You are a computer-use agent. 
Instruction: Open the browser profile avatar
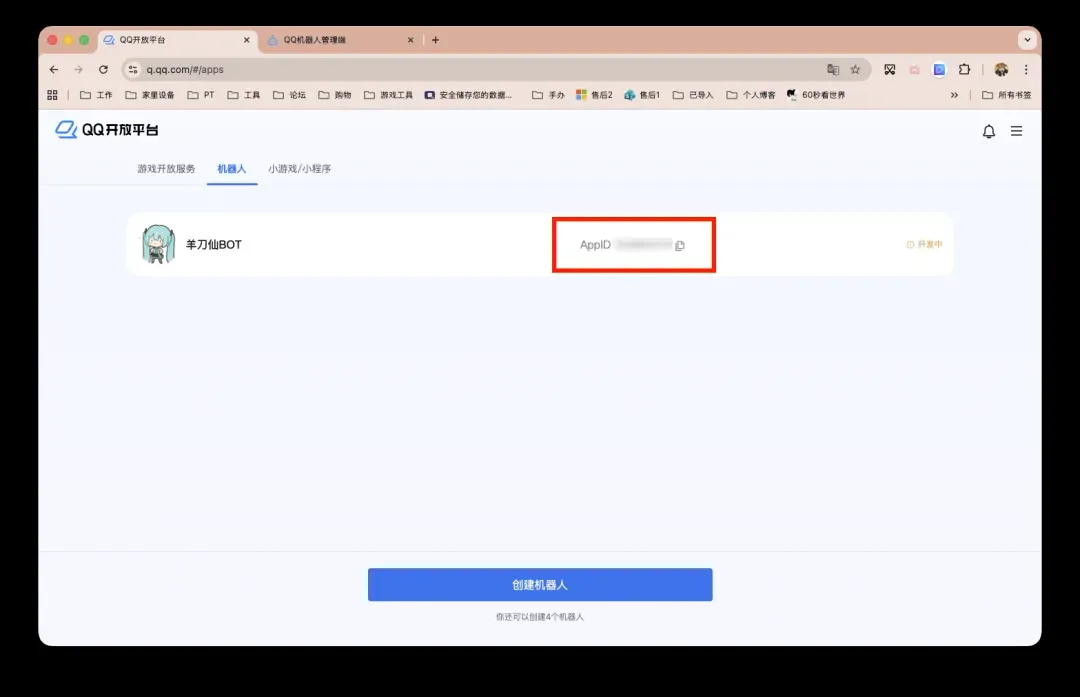point(1001,70)
